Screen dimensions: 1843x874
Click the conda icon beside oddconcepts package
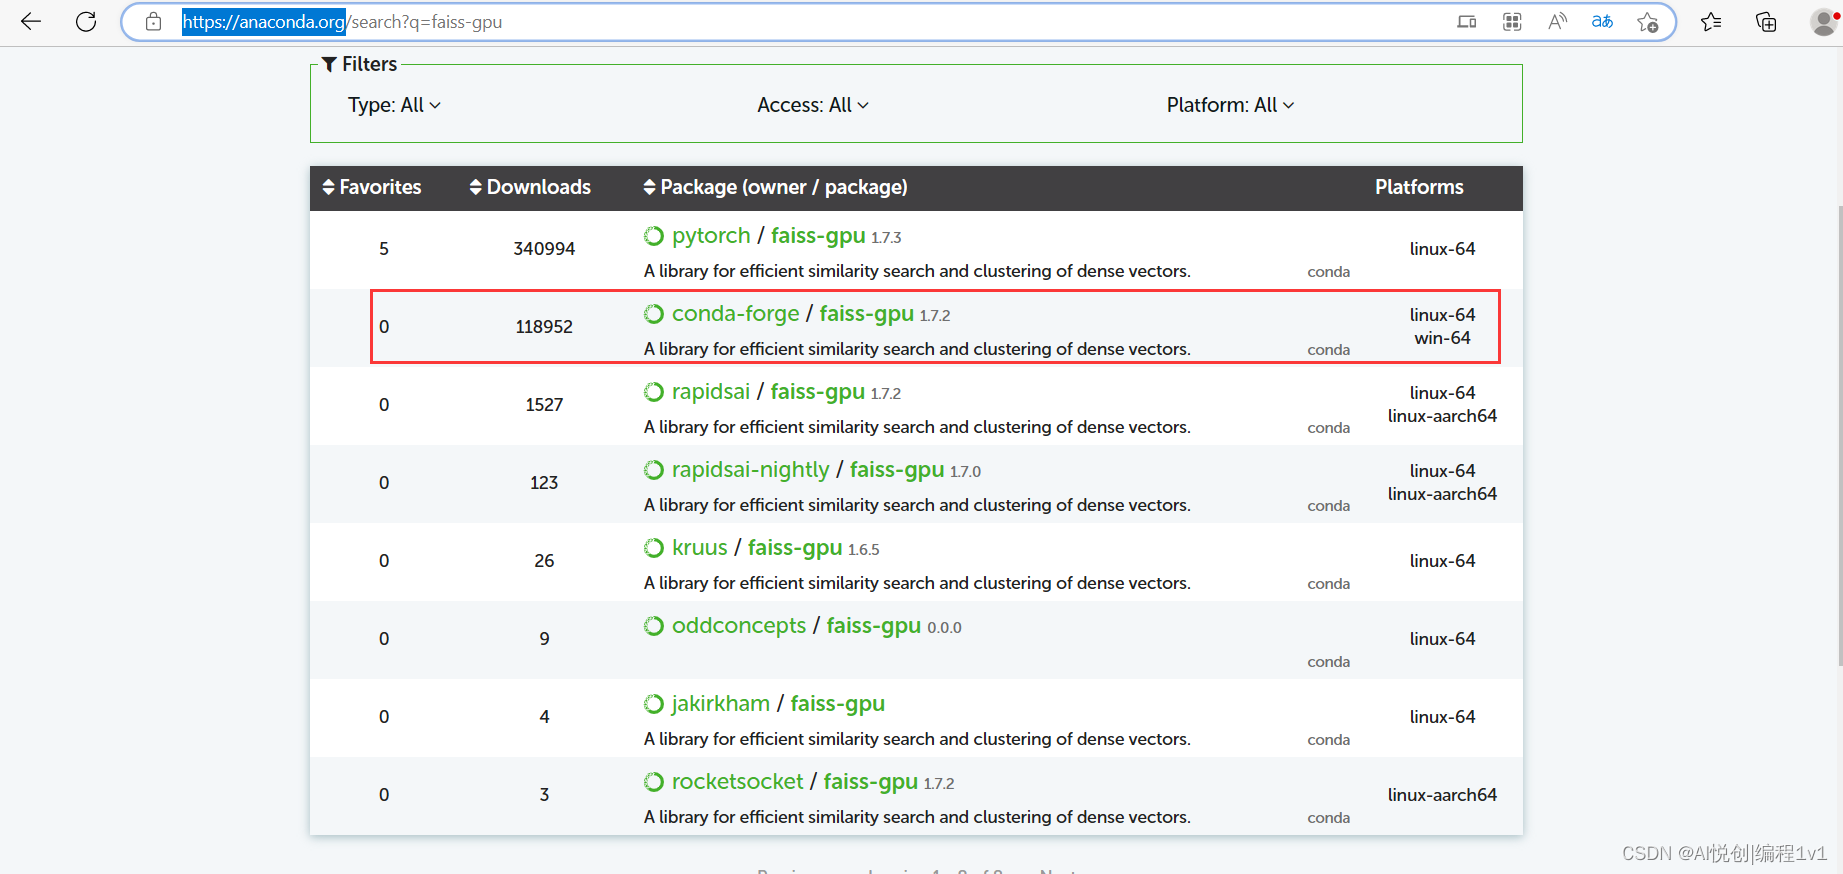point(654,626)
